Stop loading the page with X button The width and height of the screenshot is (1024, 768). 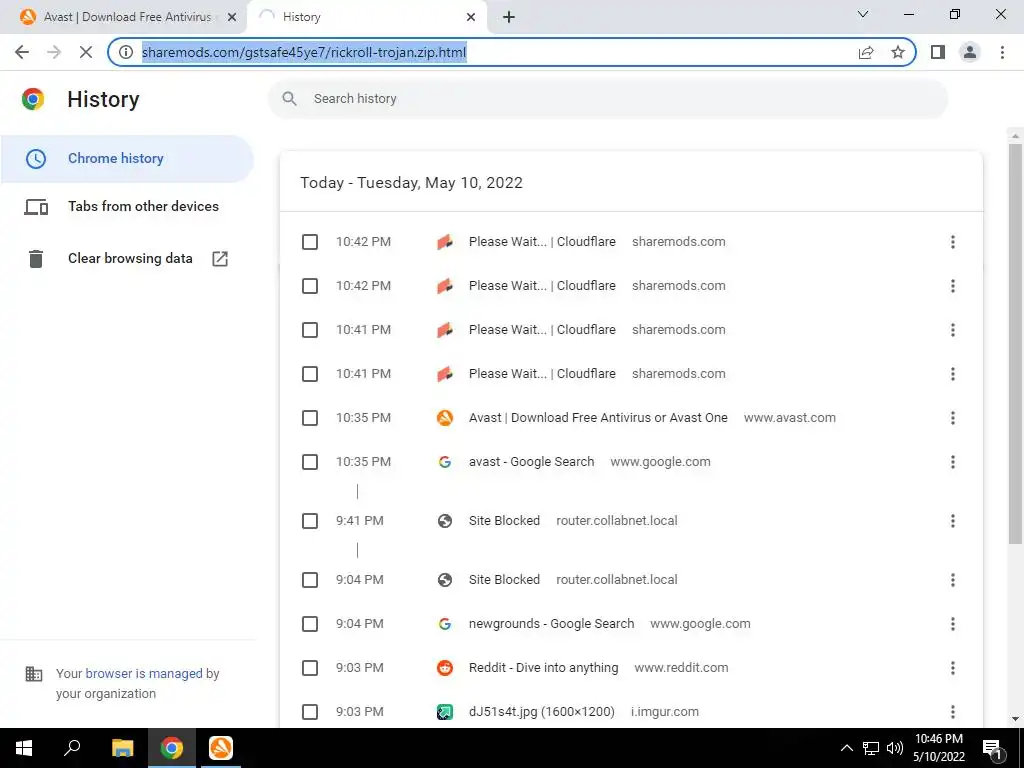pos(86,52)
